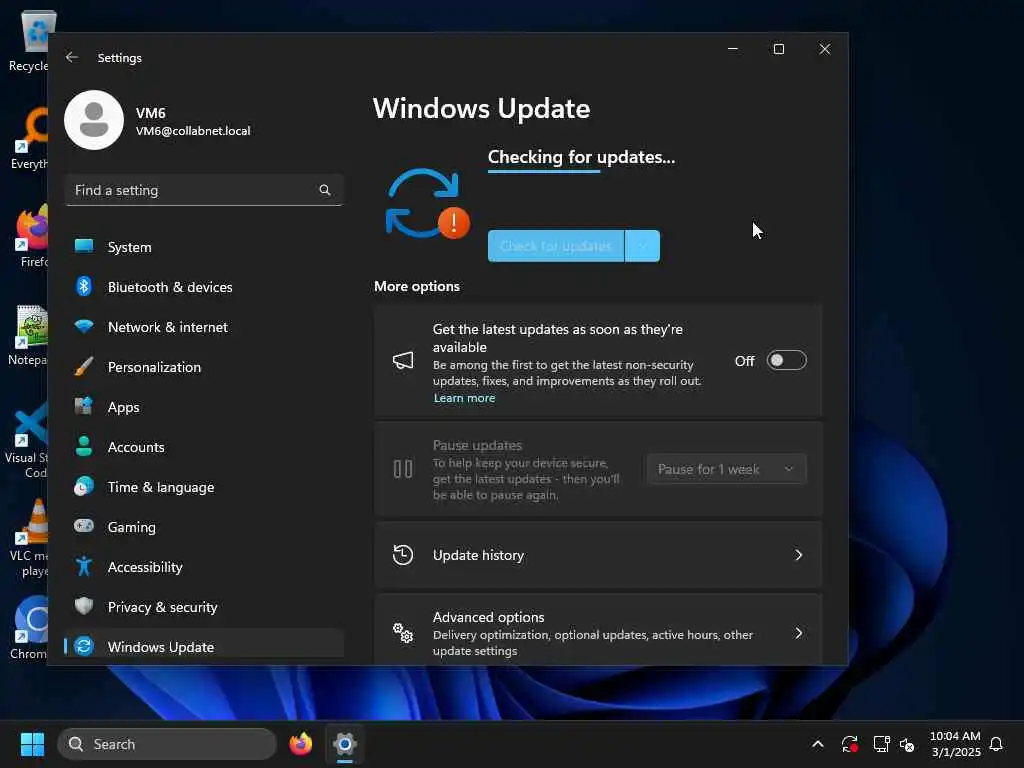Toggle Get the latest updates switch

point(786,360)
